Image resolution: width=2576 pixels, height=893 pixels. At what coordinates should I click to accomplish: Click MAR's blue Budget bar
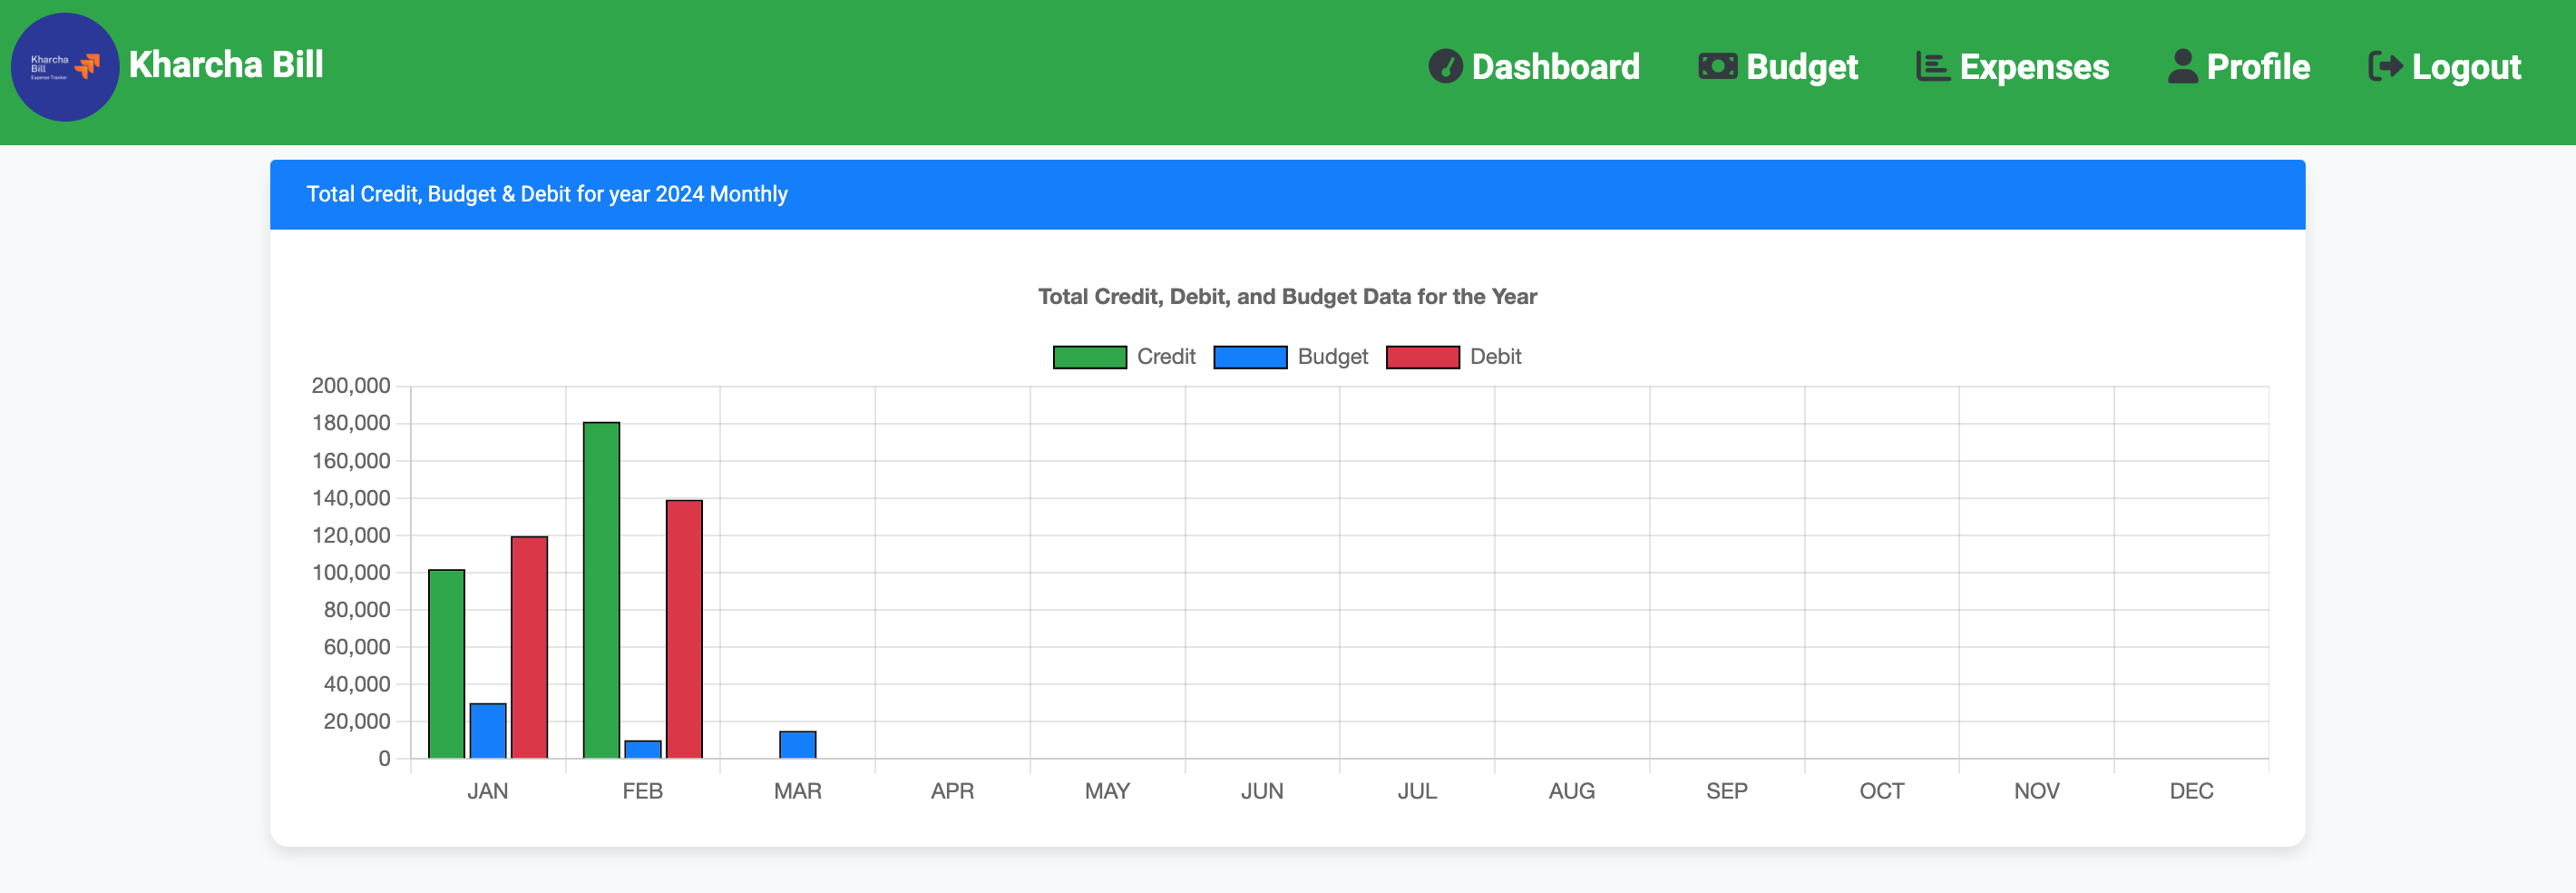[797, 742]
